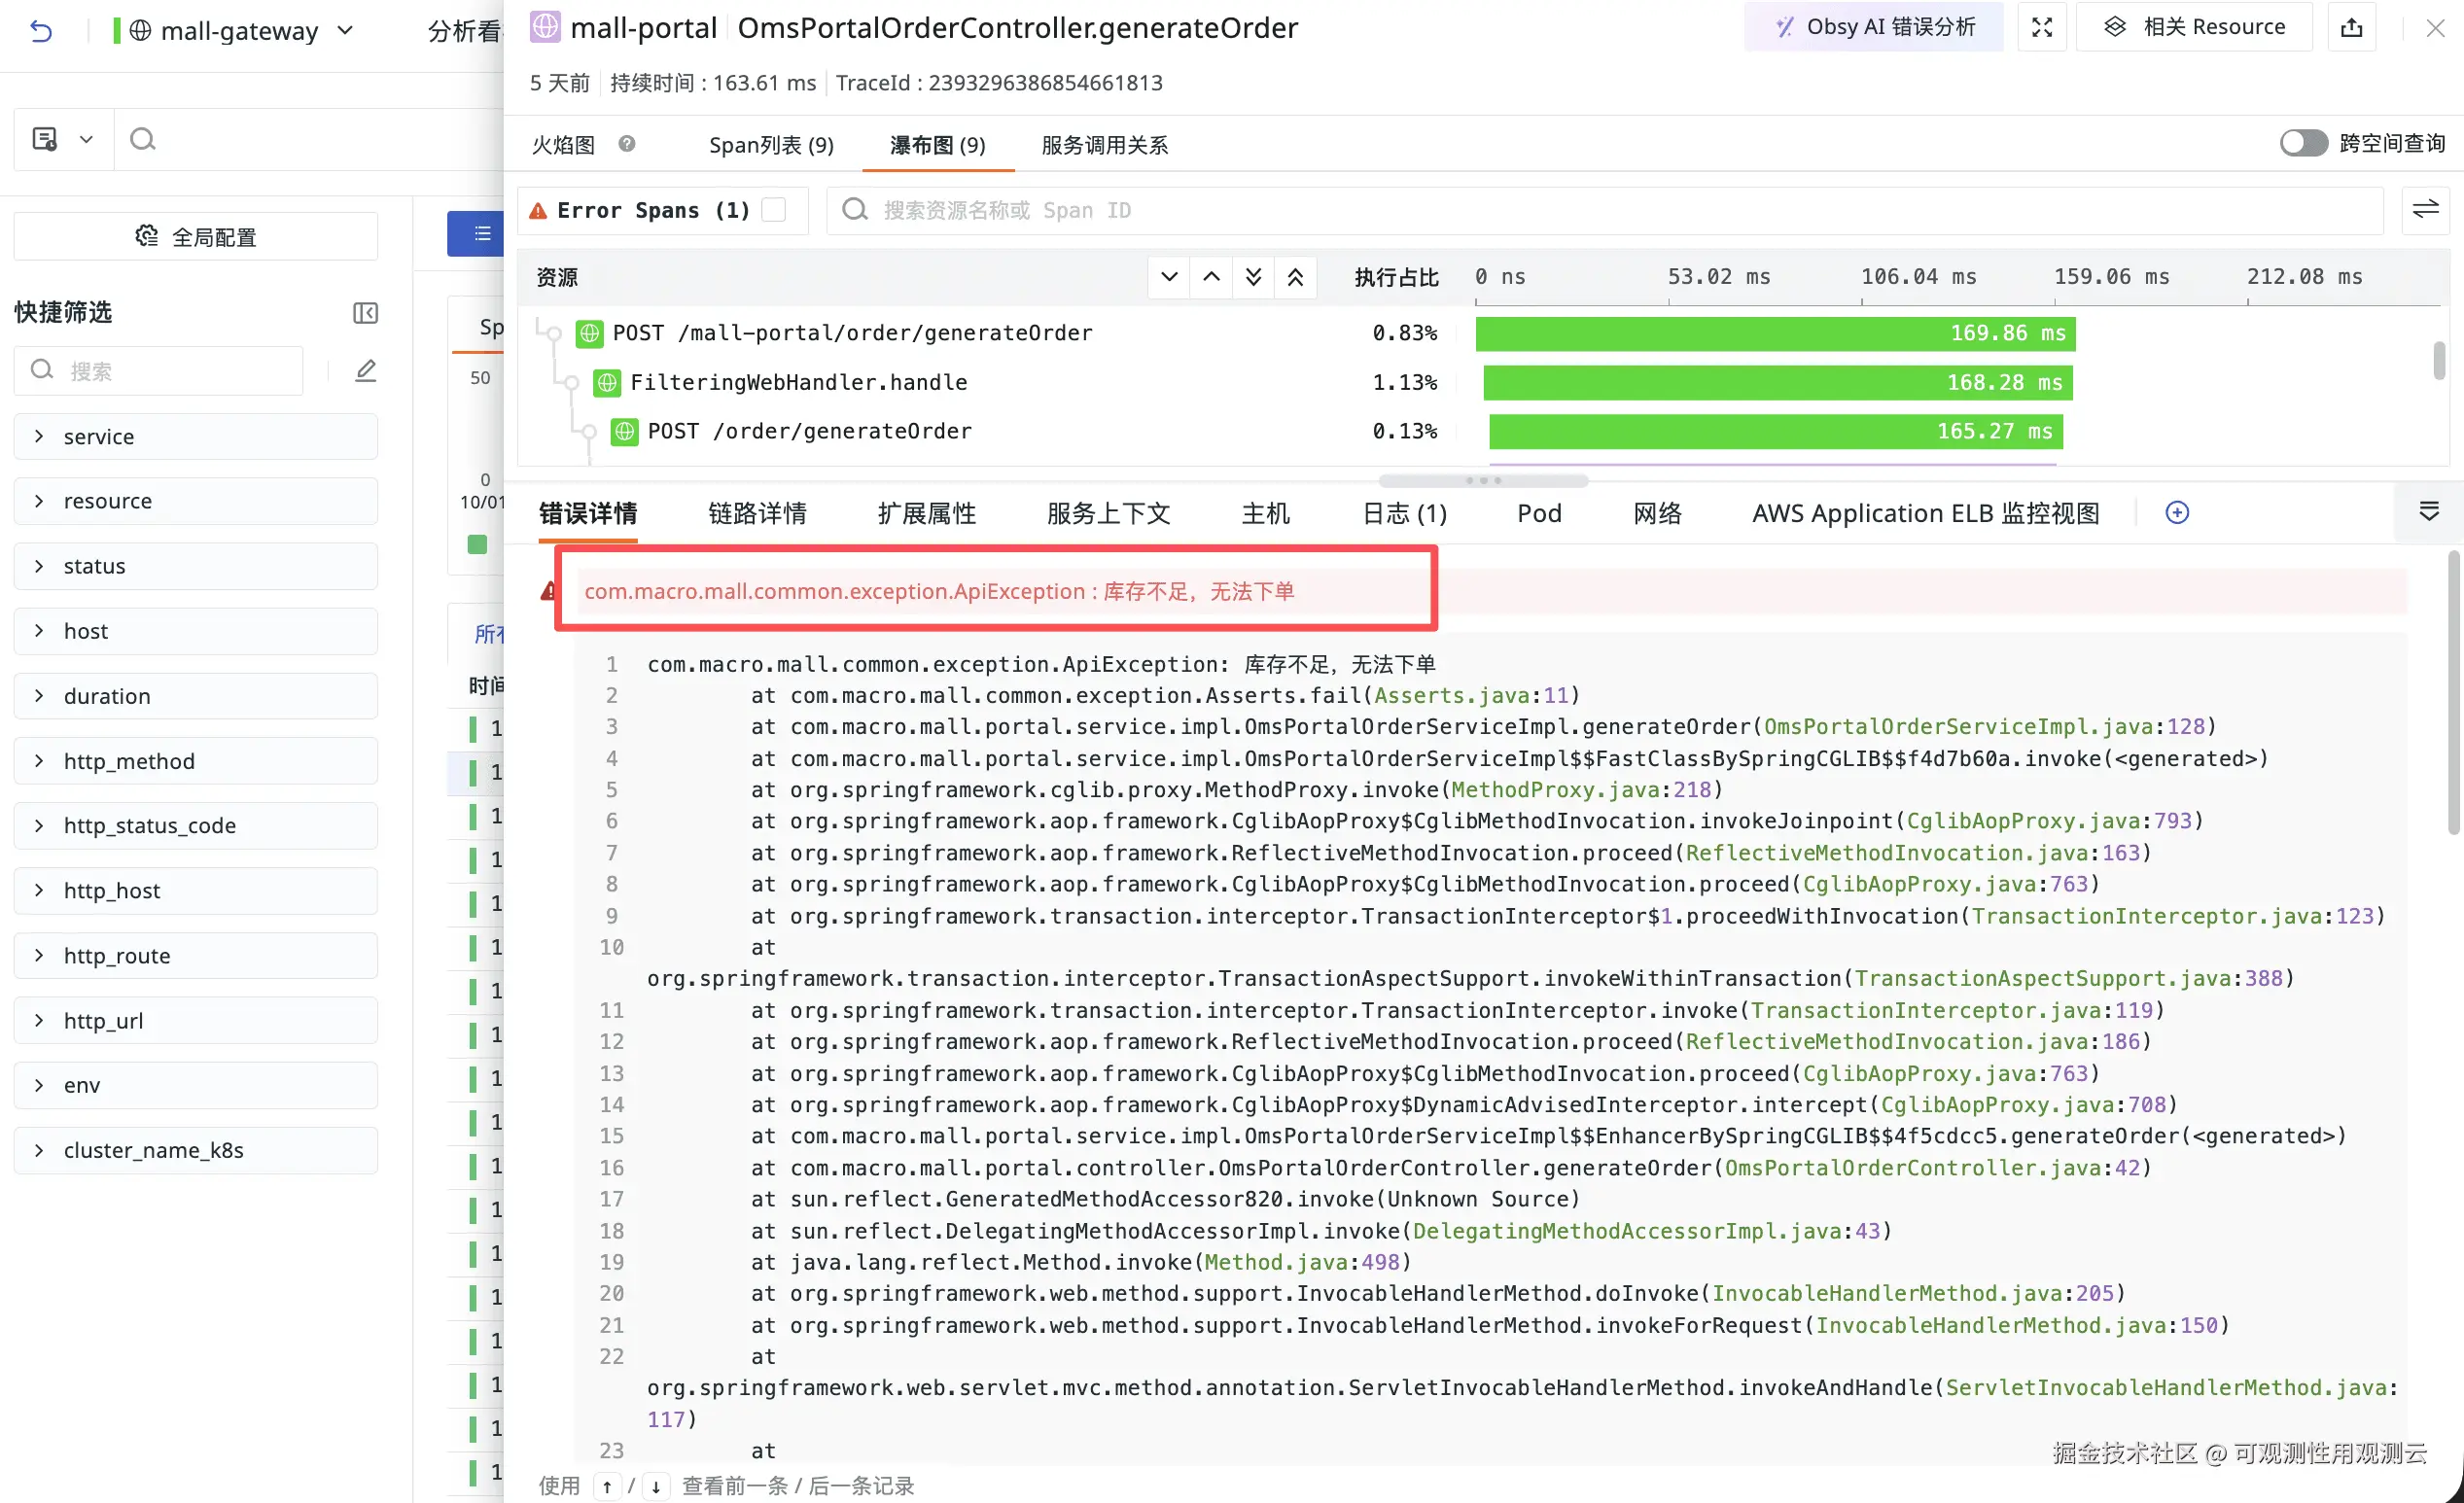The image size is (2464, 1503).
Task: Click the back arrow icon
Action: point(41,31)
